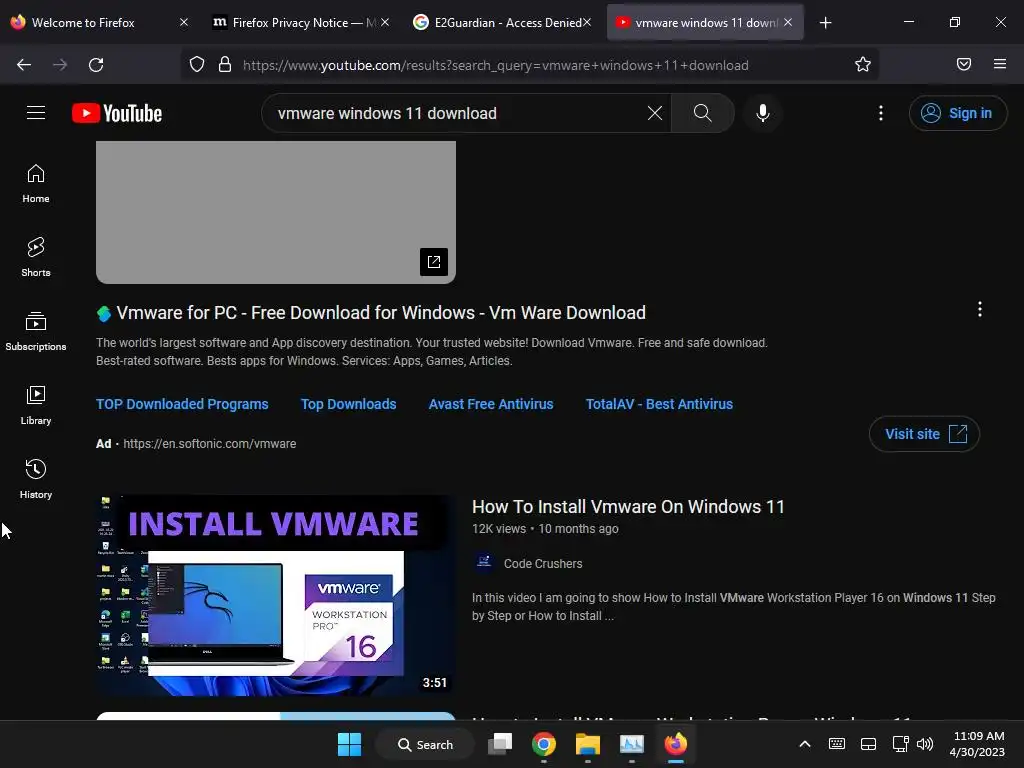The height and width of the screenshot is (768, 1024).
Task: Switch to Firefox on the taskbar
Action: point(675,744)
